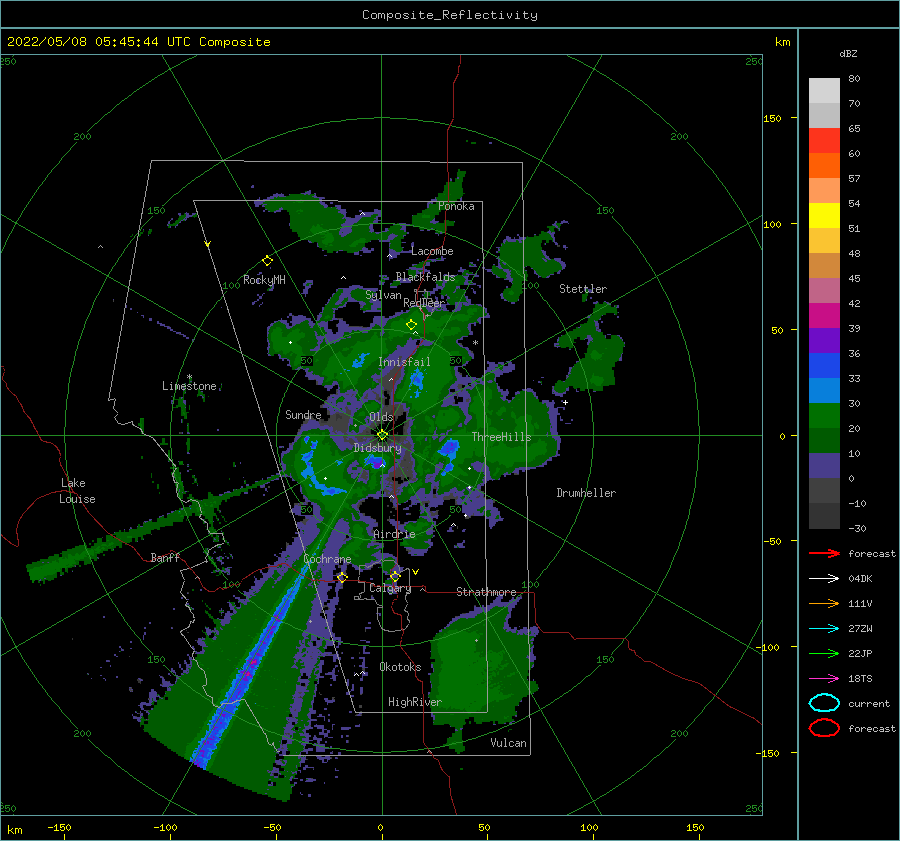
Task: Click the yellow diamond marker below Cochrane
Action: [342, 577]
